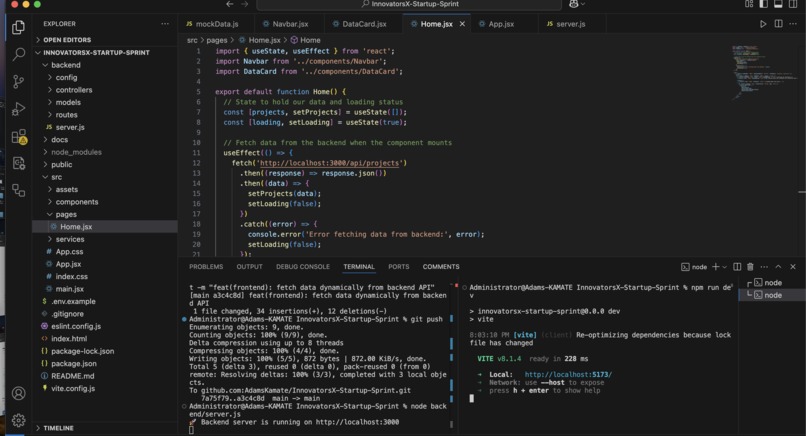The image size is (806, 436).
Task: Open the Customize Layout icon
Action: (x=749, y=4)
